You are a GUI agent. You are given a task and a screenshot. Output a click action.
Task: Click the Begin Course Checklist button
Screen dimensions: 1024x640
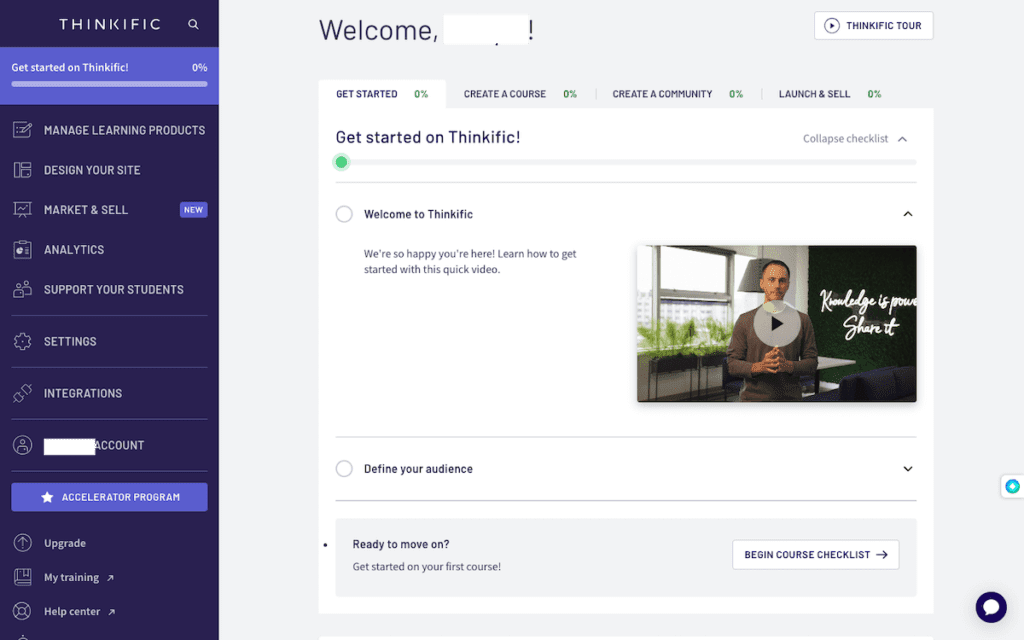click(x=815, y=554)
